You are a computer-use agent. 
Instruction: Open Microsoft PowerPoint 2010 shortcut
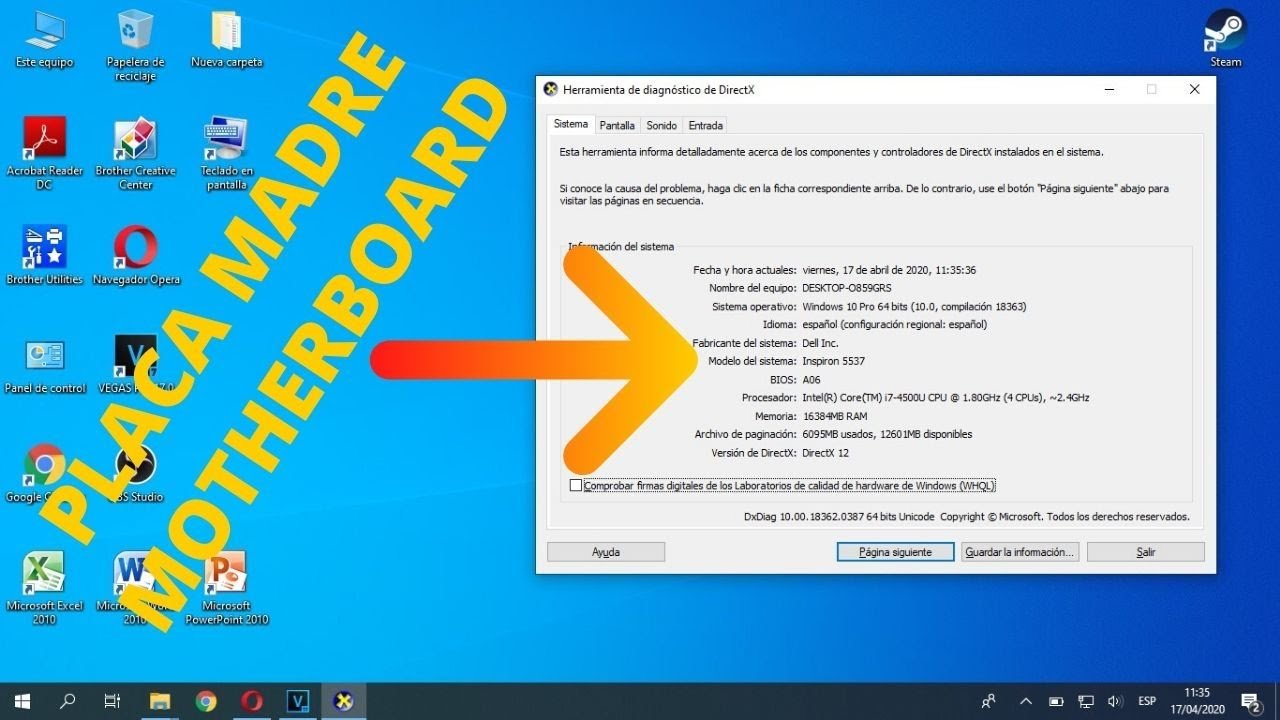(x=226, y=588)
